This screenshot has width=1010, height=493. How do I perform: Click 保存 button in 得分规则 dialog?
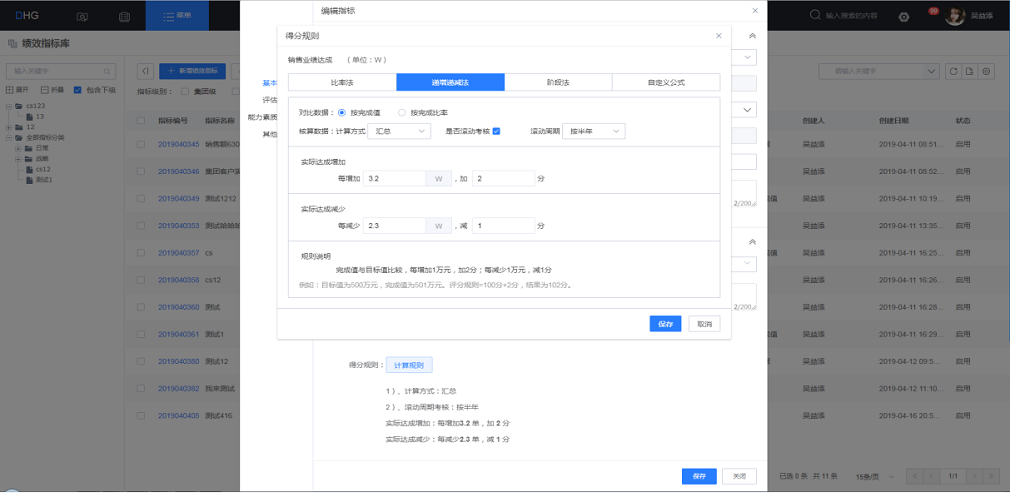click(x=665, y=323)
